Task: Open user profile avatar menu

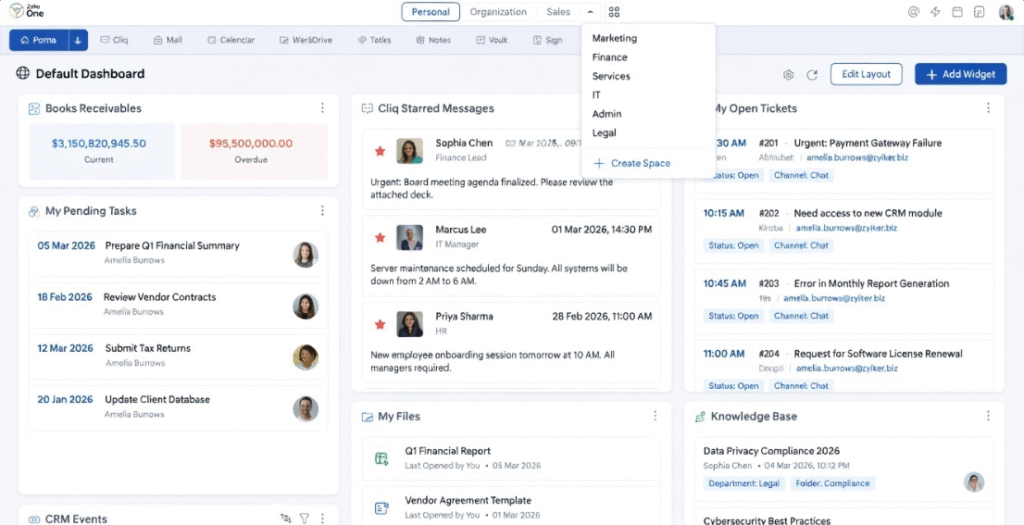Action: pos(1006,12)
